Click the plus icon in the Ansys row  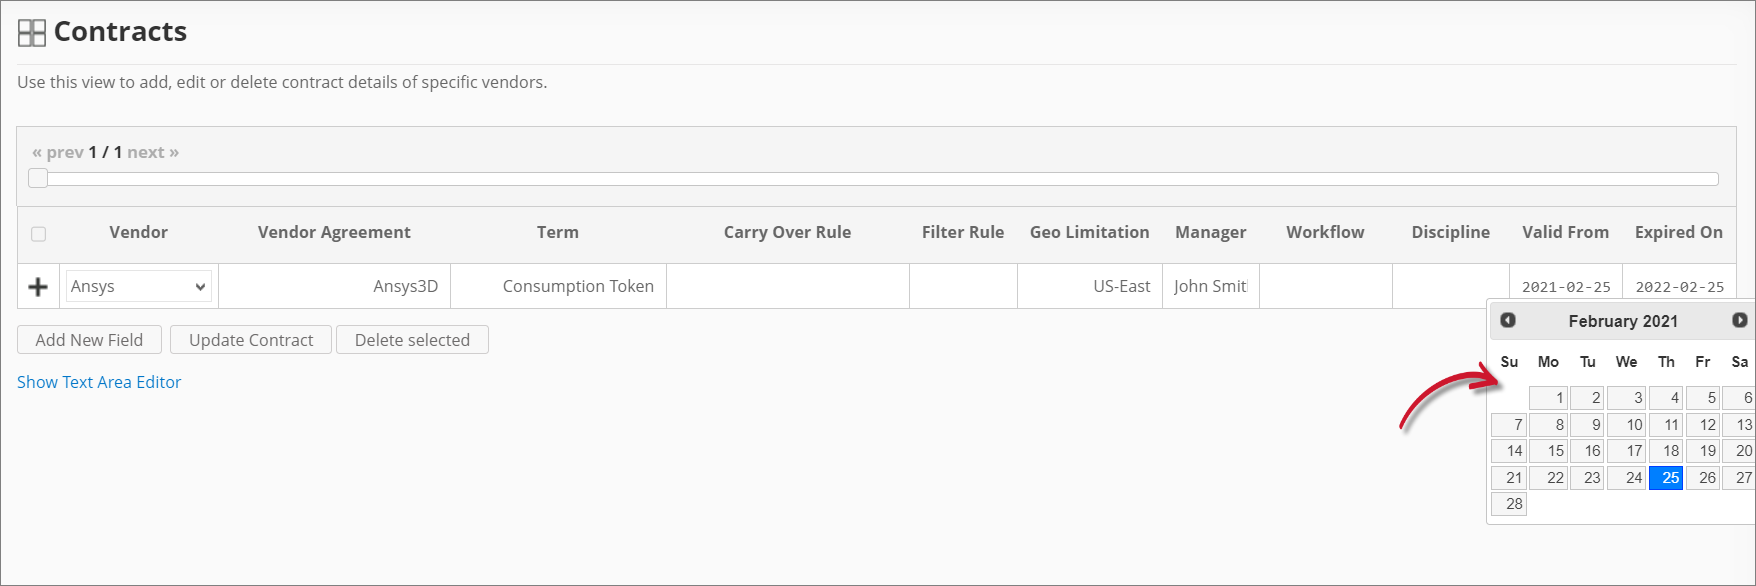pyautogui.click(x=38, y=287)
